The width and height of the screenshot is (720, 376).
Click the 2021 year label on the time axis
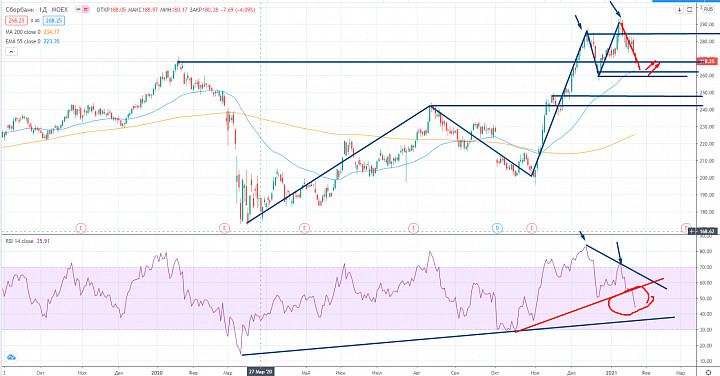tap(611, 372)
